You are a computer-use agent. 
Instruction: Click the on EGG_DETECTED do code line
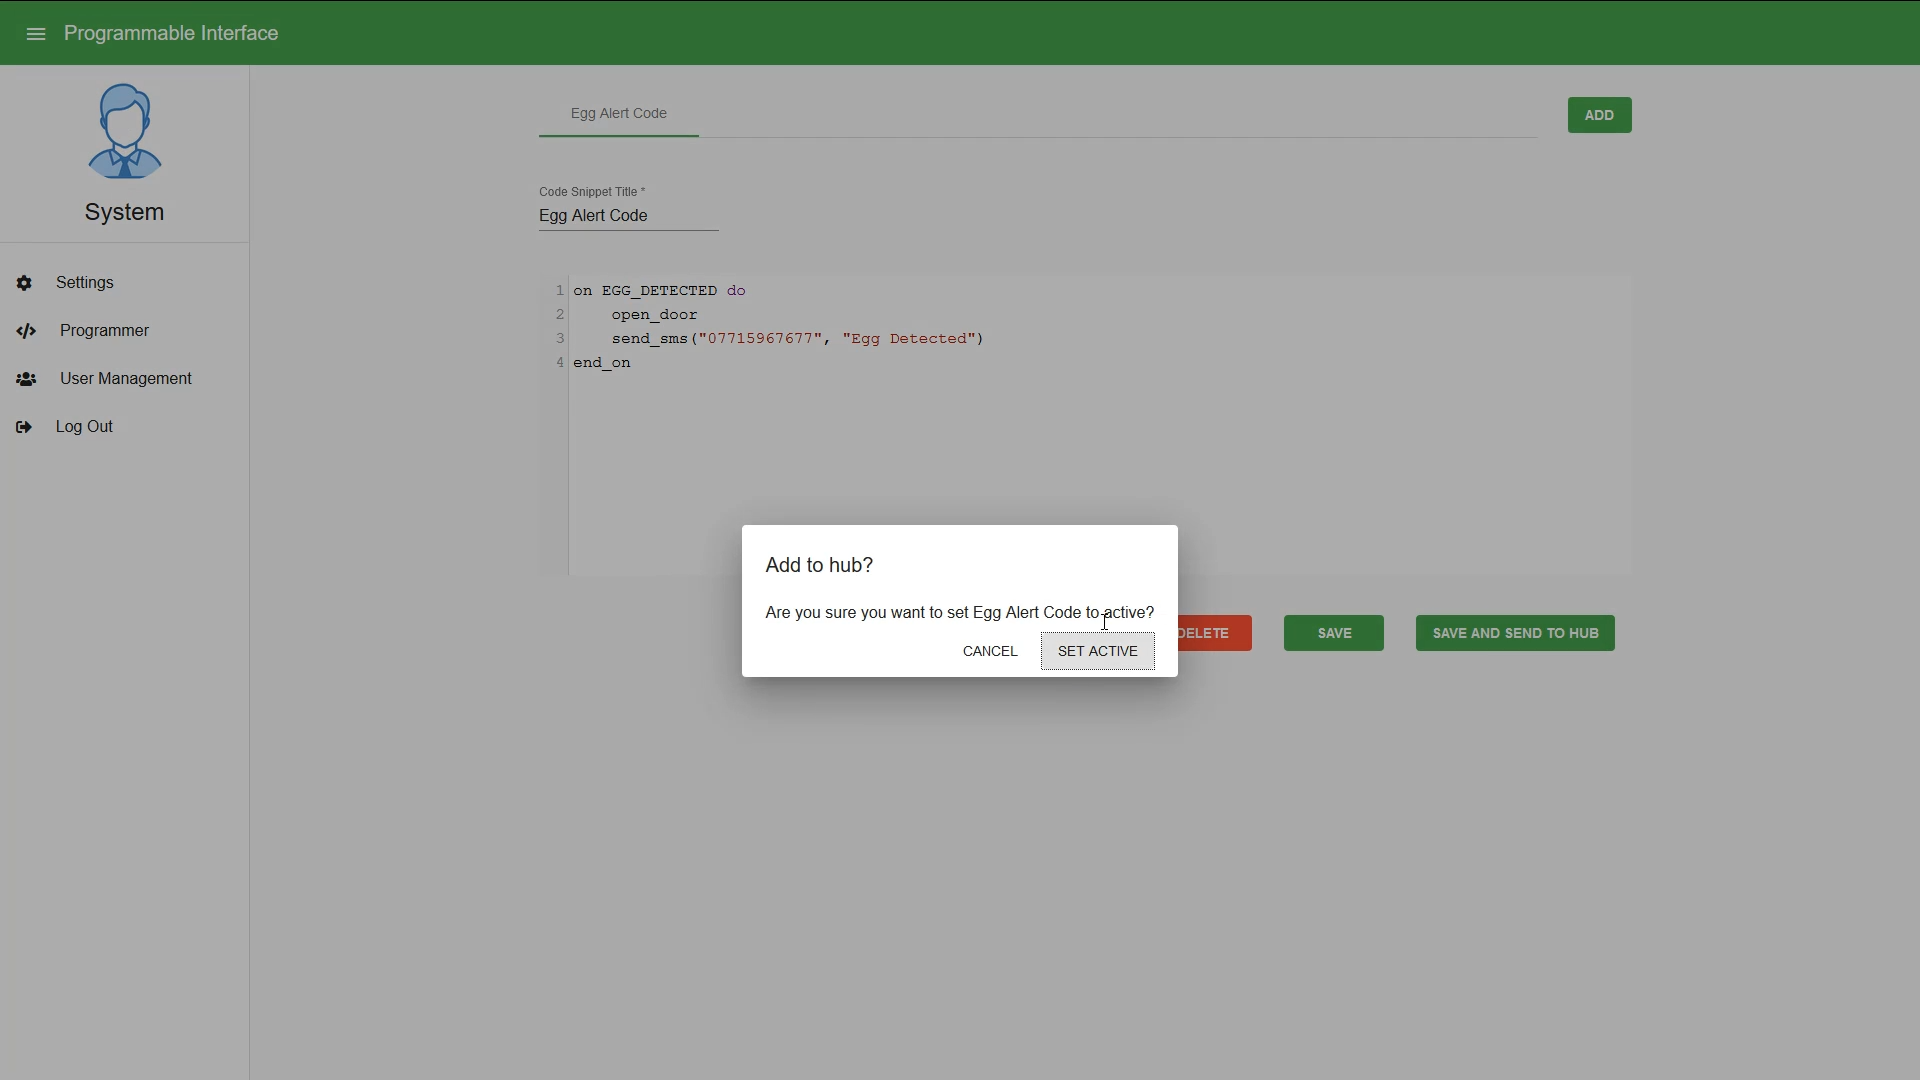point(659,291)
